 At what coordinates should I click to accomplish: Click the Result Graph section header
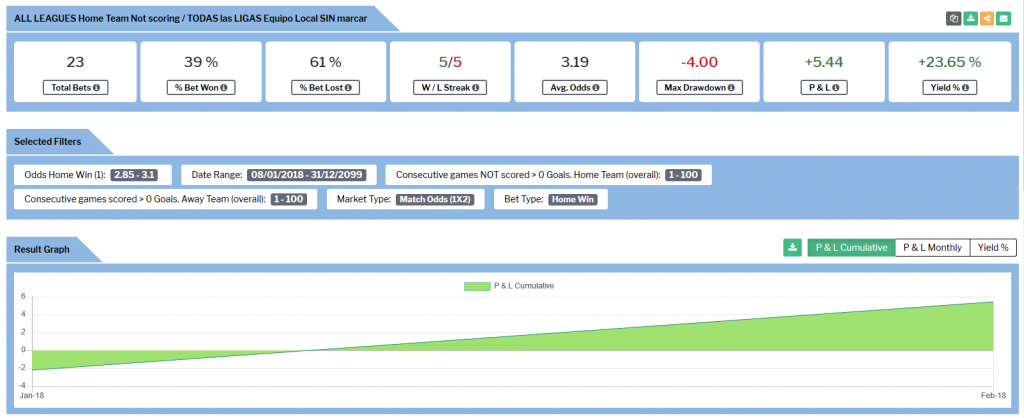pos(42,249)
